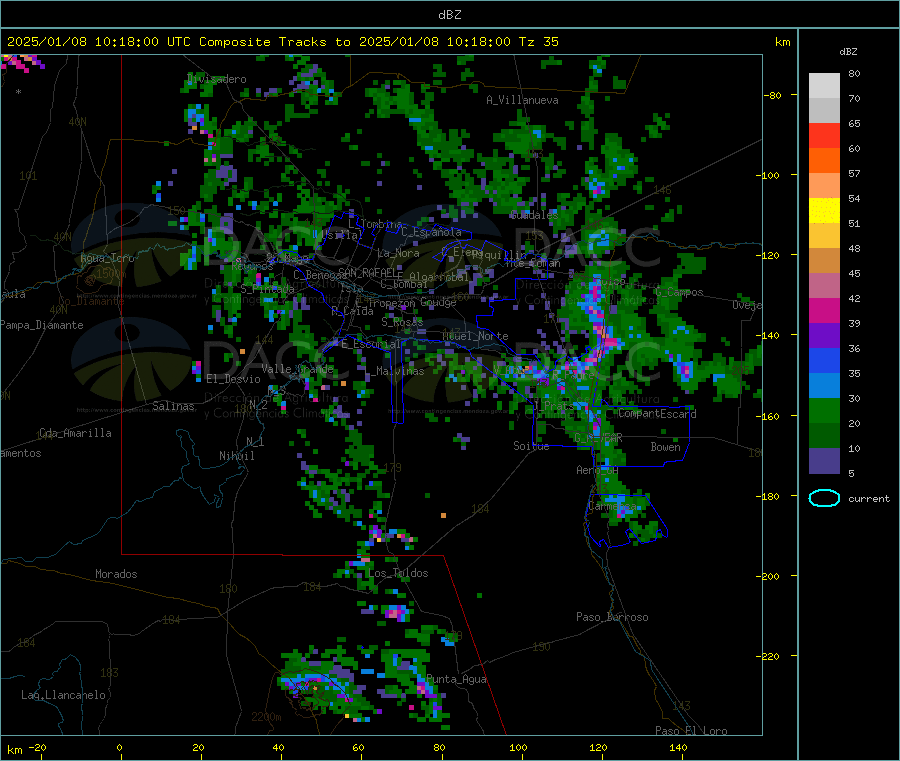
Task: Click the Lag.Llancanelo map label
Action: click(x=63, y=695)
